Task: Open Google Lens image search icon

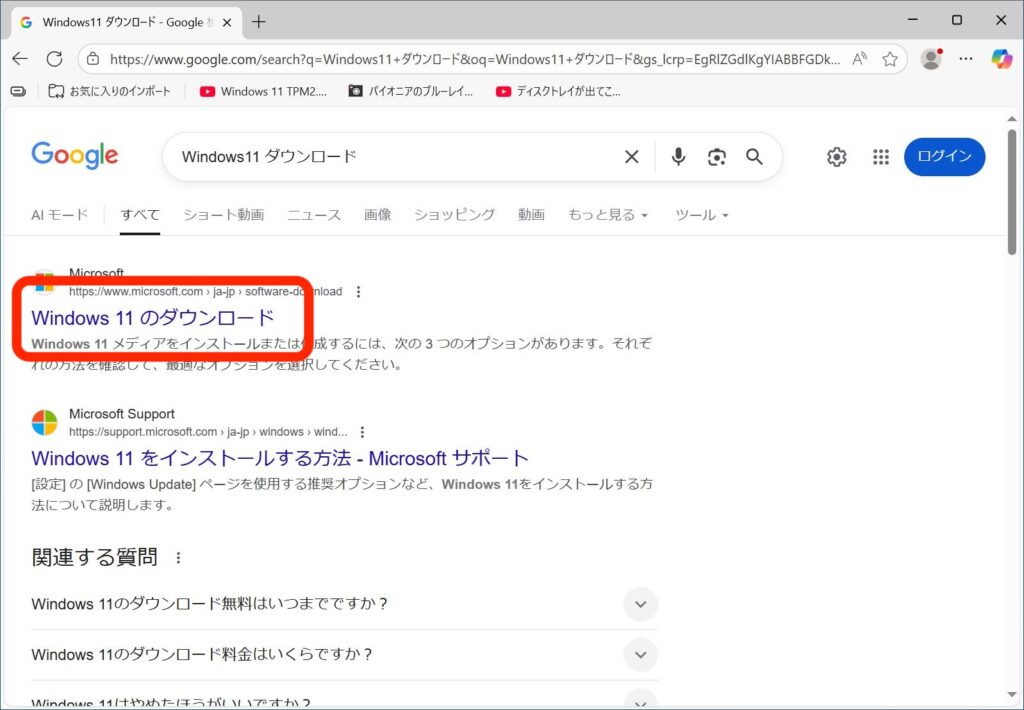Action: point(716,157)
